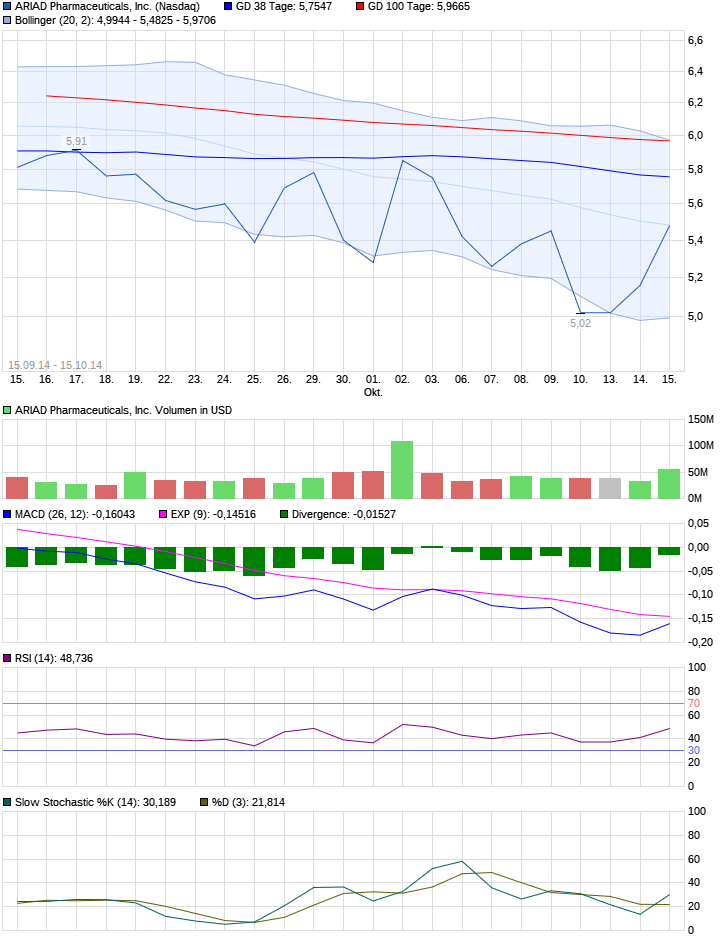The image size is (726, 940).
Task: Click the red 70 RSI threshold label
Action: [694, 703]
